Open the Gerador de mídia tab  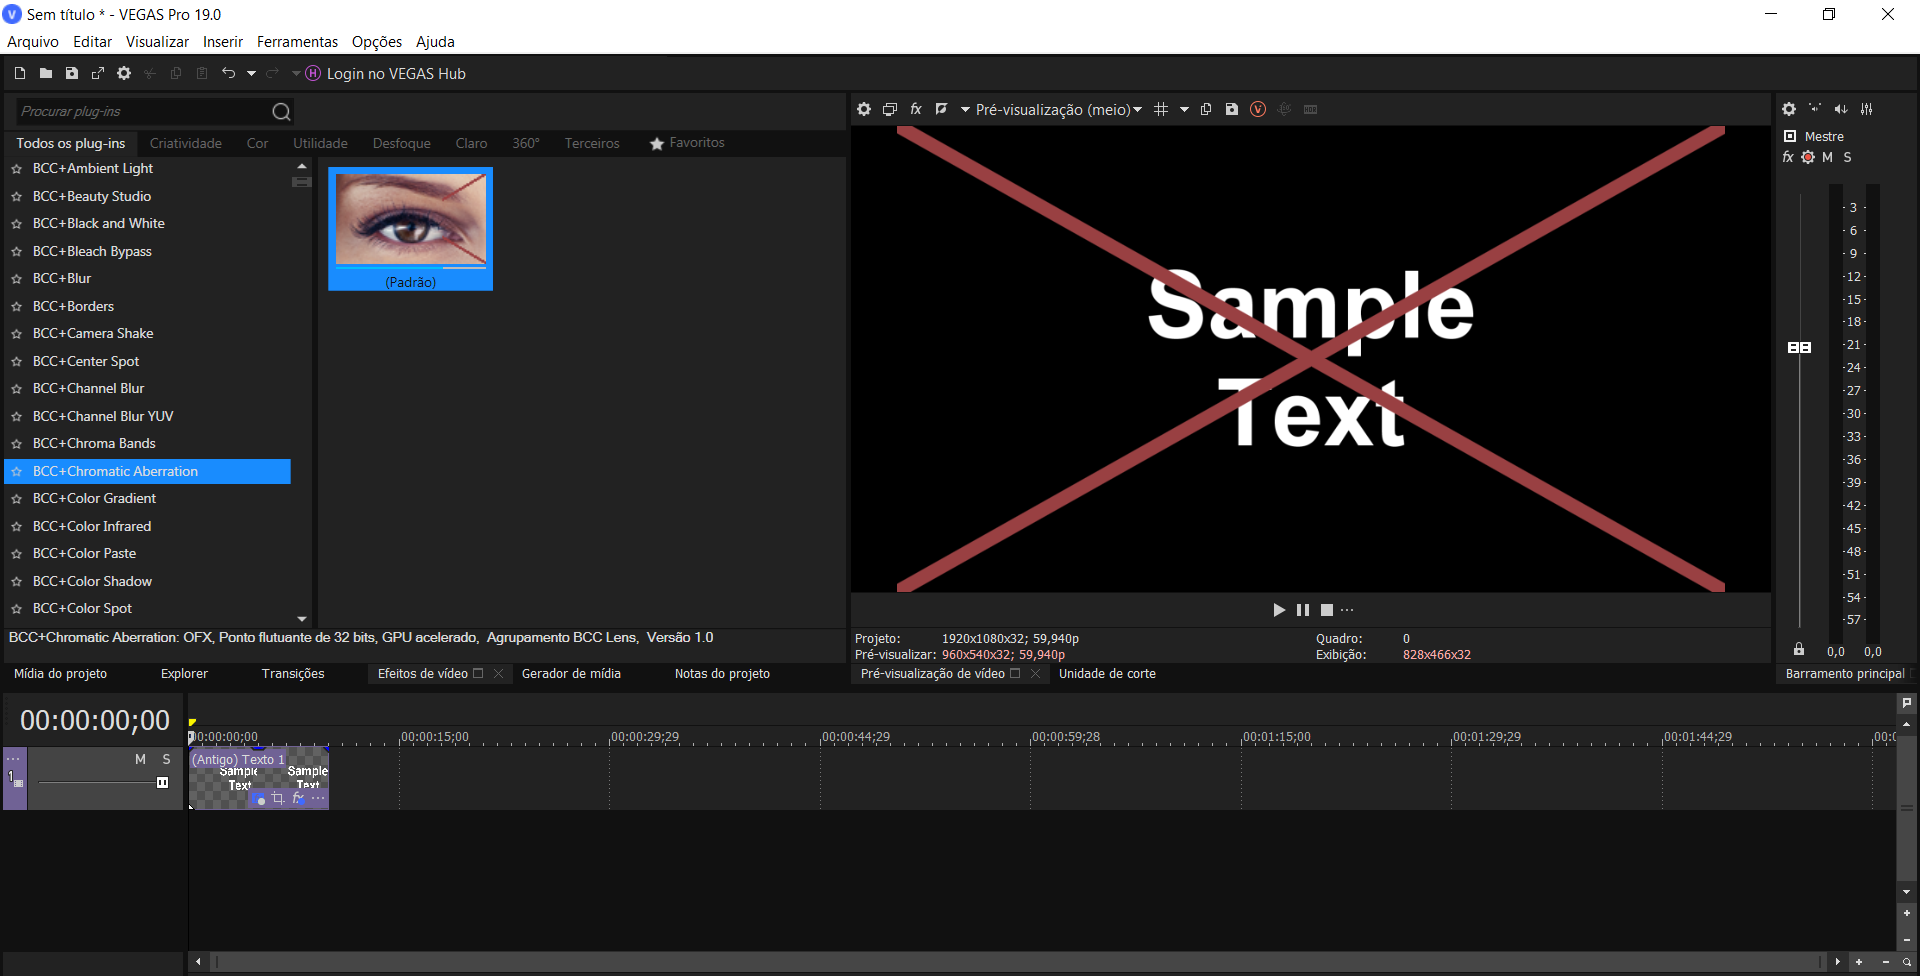point(571,674)
